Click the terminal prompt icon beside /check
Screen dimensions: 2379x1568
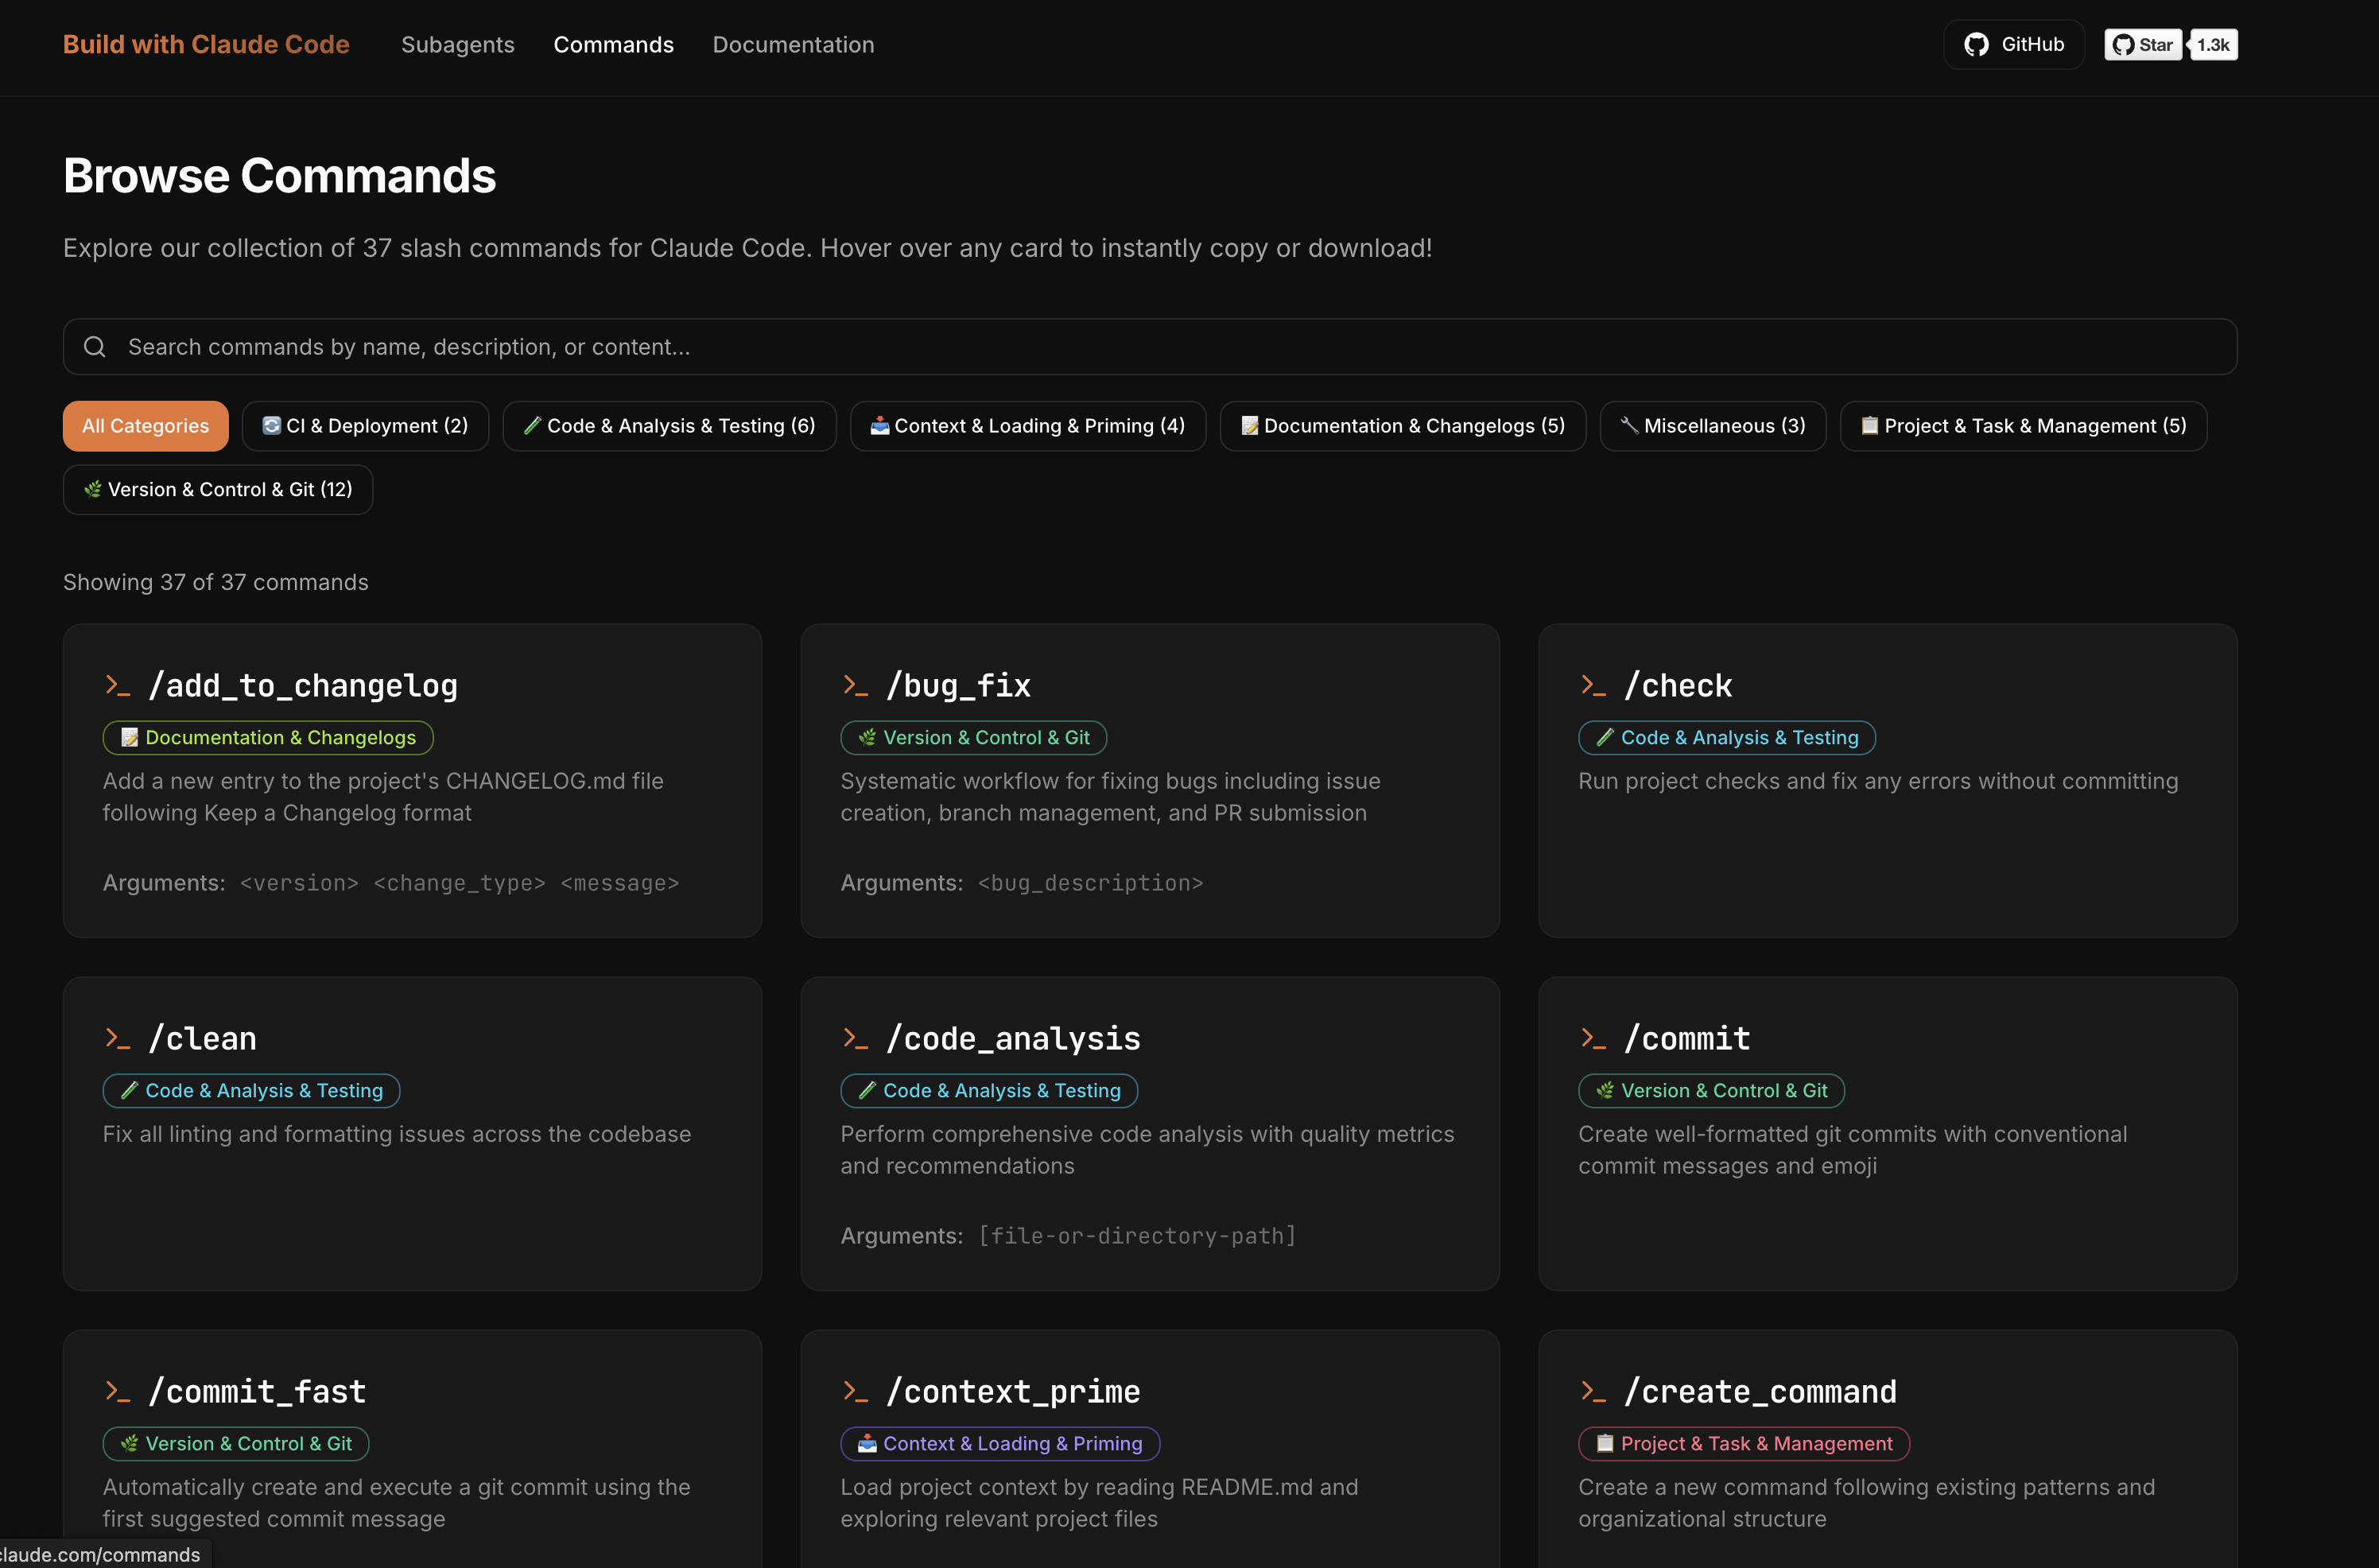click(x=1593, y=686)
